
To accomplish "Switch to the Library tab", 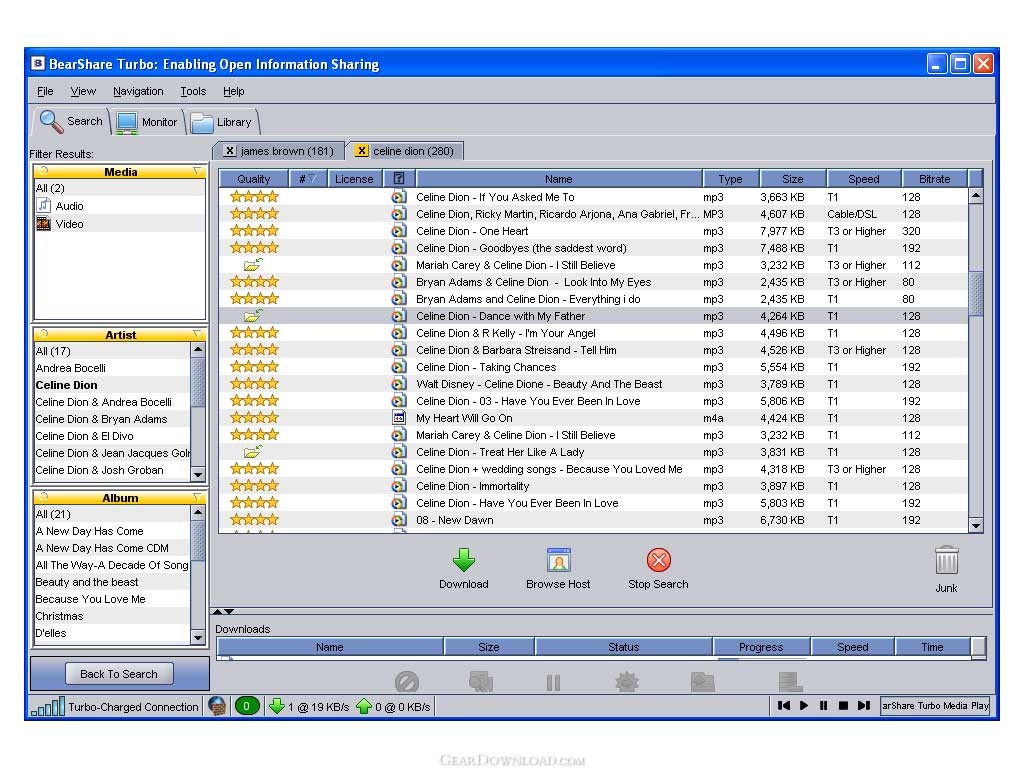I will [x=221, y=122].
